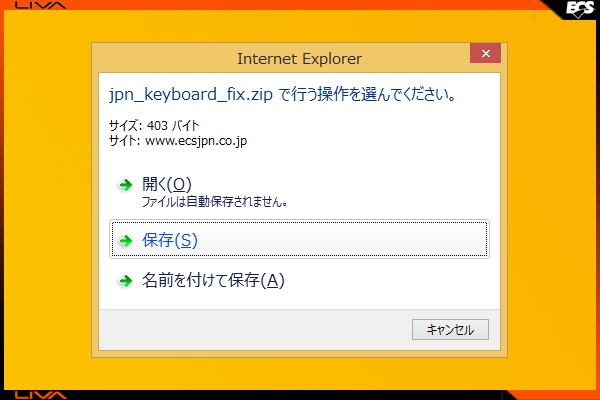600x400 pixels.
Task: Close the Internet Explorer download dialog
Action: pyautogui.click(x=486, y=53)
